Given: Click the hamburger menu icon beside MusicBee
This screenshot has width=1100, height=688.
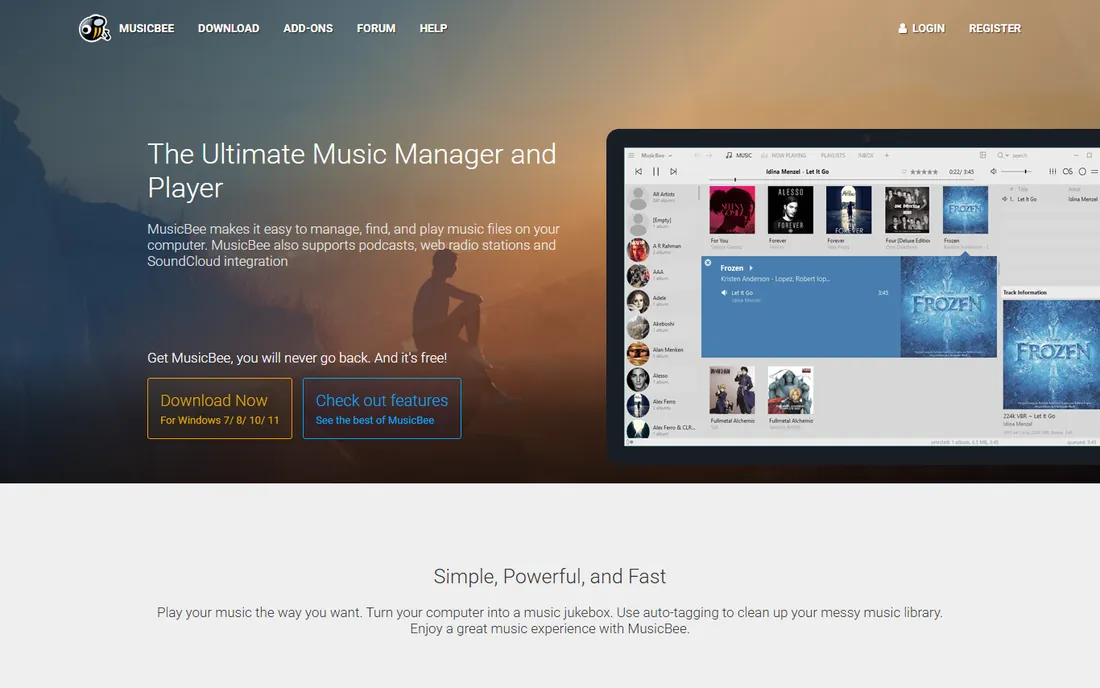Looking at the screenshot, I should coord(631,155).
